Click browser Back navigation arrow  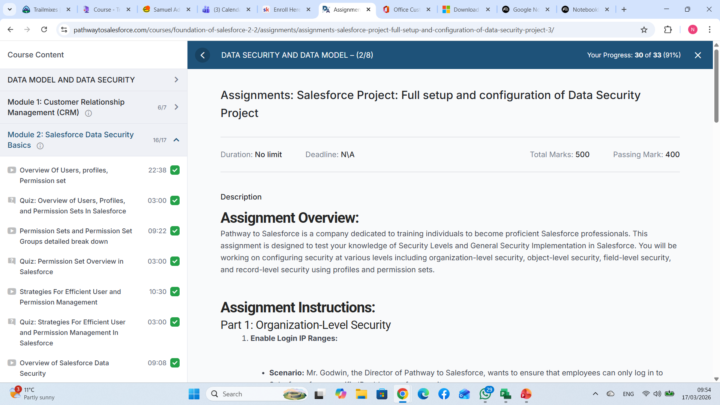(11, 29)
